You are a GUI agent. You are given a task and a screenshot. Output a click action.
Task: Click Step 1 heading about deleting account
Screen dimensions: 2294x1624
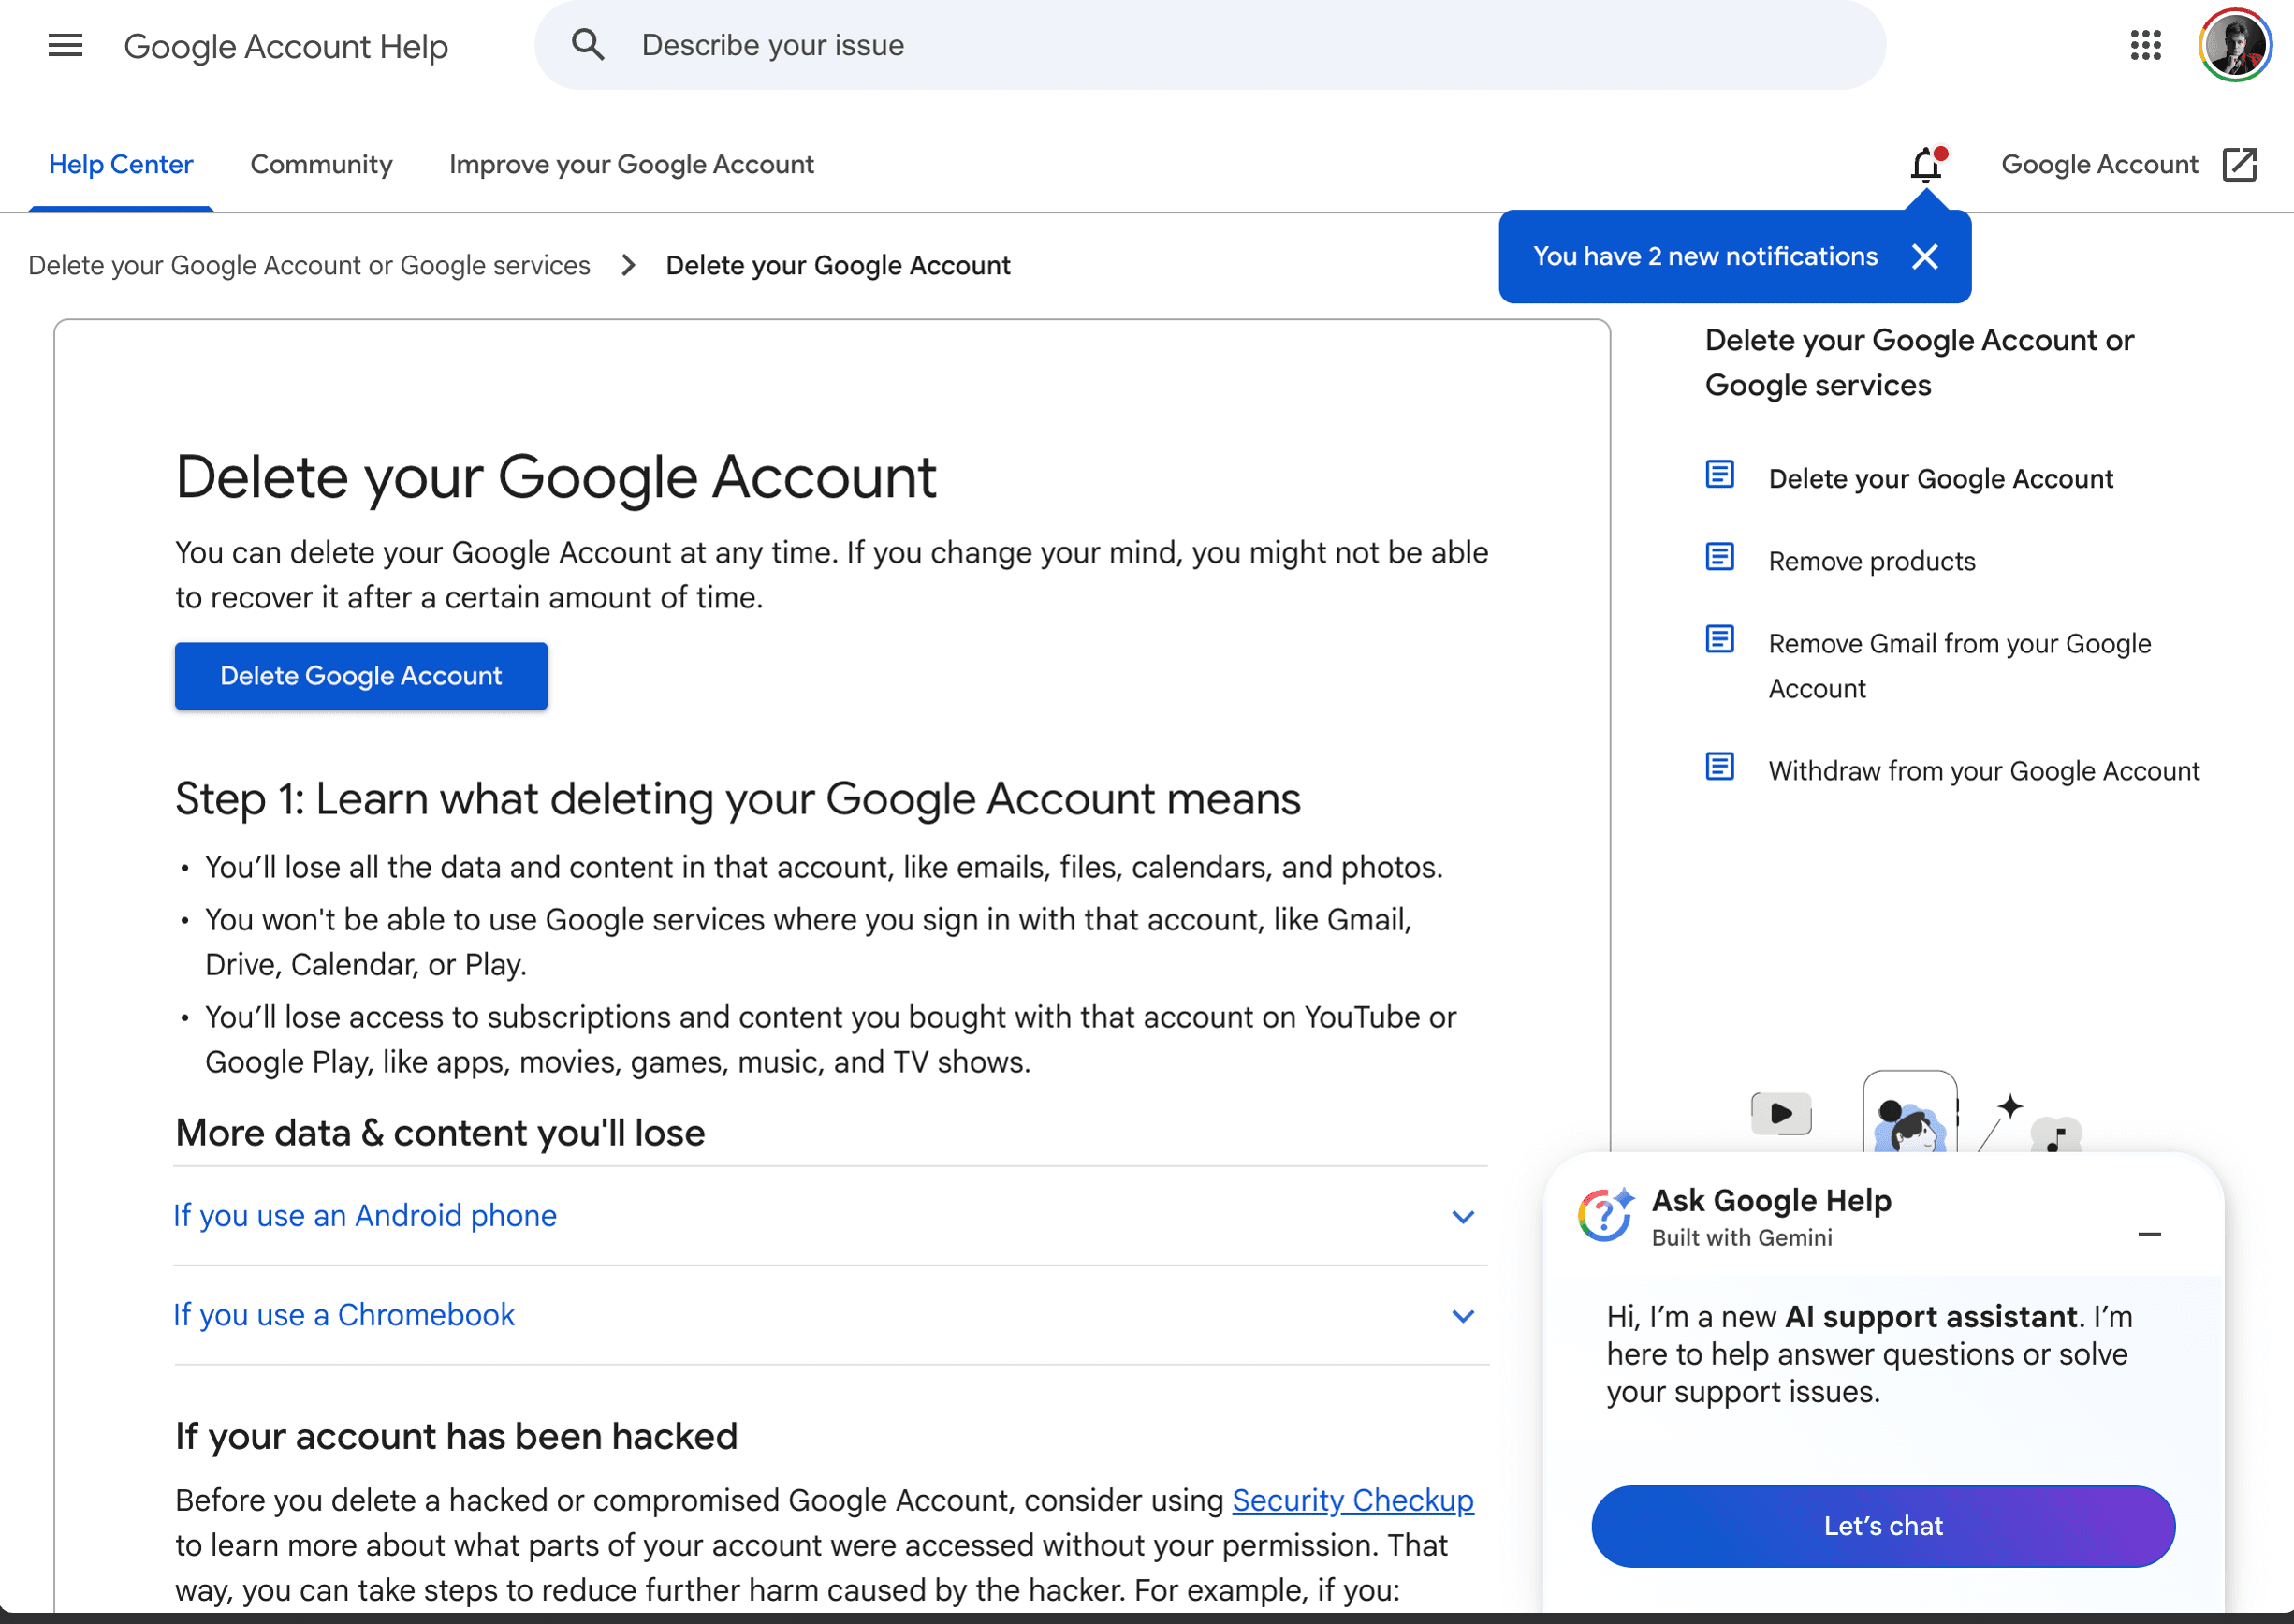tap(738, 799)
